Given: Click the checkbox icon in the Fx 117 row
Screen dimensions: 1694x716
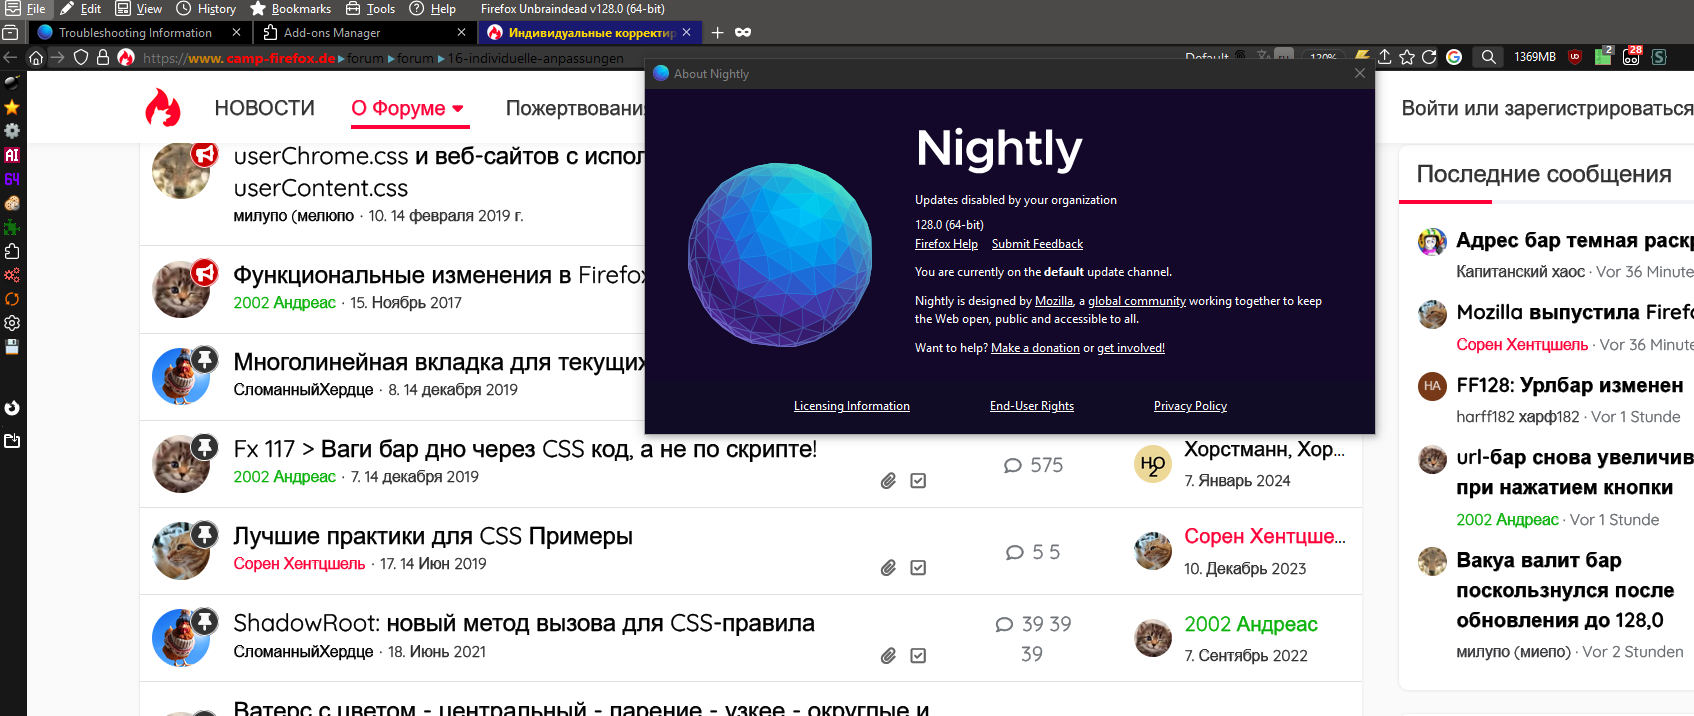Looking at the screenshot, I should [918, 480].
